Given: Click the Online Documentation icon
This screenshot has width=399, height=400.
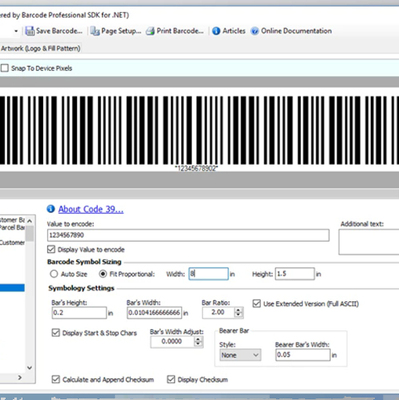Looking at the screenshot, I should pos(255,31).
